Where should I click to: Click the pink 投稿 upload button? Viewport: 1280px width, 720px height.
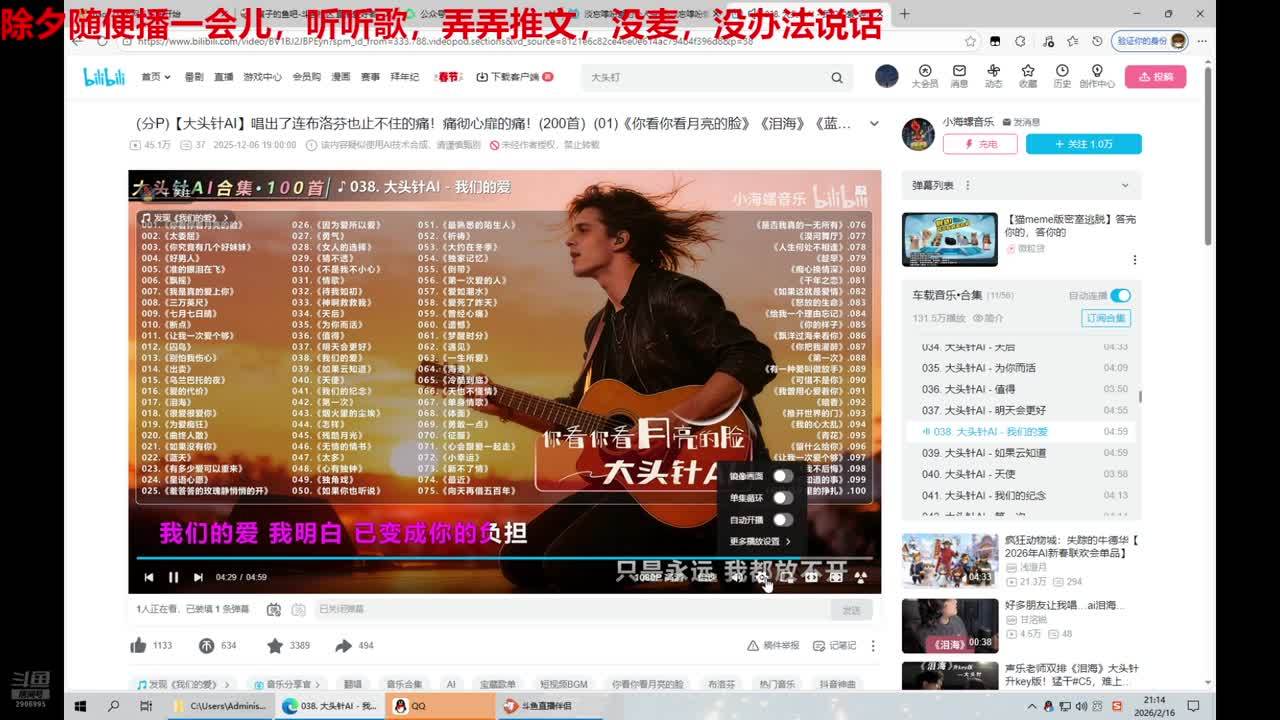(1155, 77)
